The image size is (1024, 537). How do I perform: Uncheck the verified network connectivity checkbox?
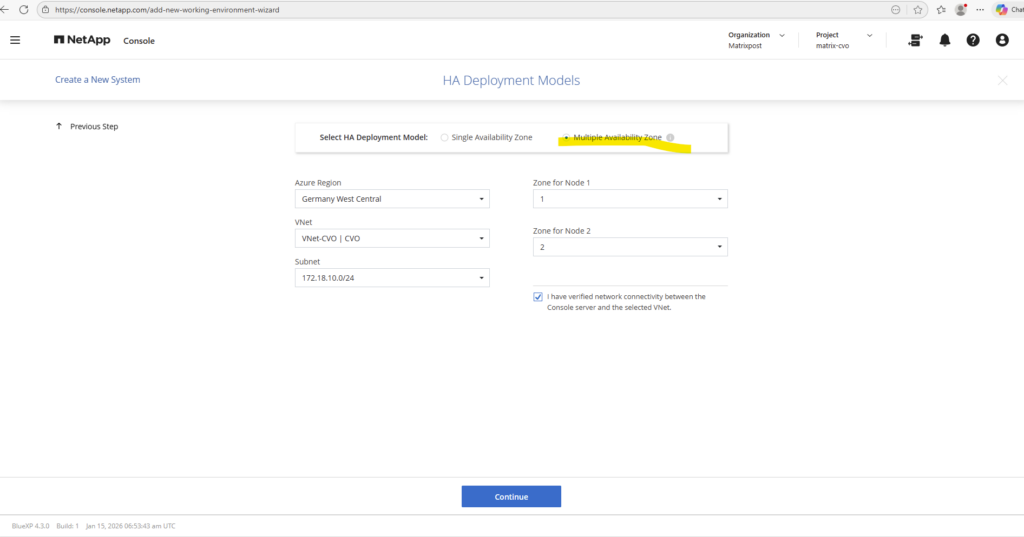click(x=538, y=297)
